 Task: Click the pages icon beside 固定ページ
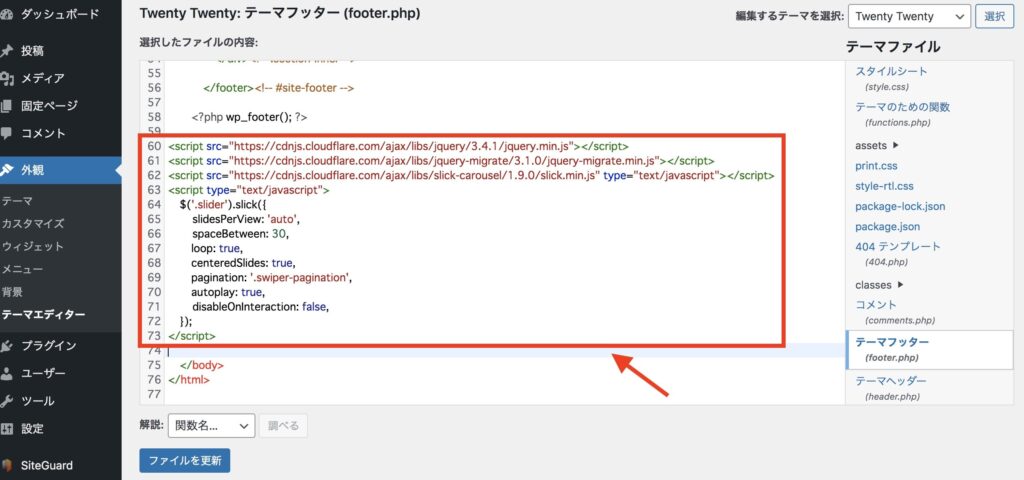[x=7, y=106]
